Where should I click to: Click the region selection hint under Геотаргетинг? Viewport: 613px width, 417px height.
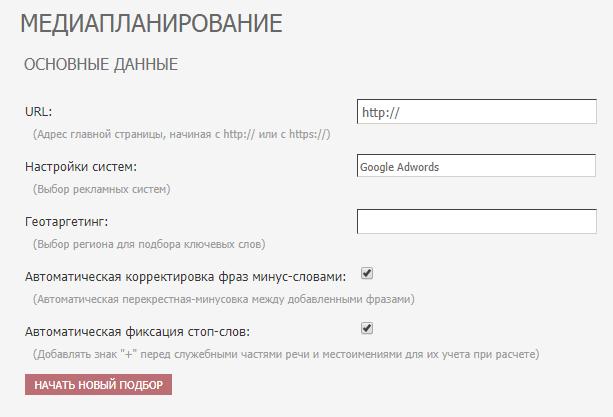pos(149,244)
